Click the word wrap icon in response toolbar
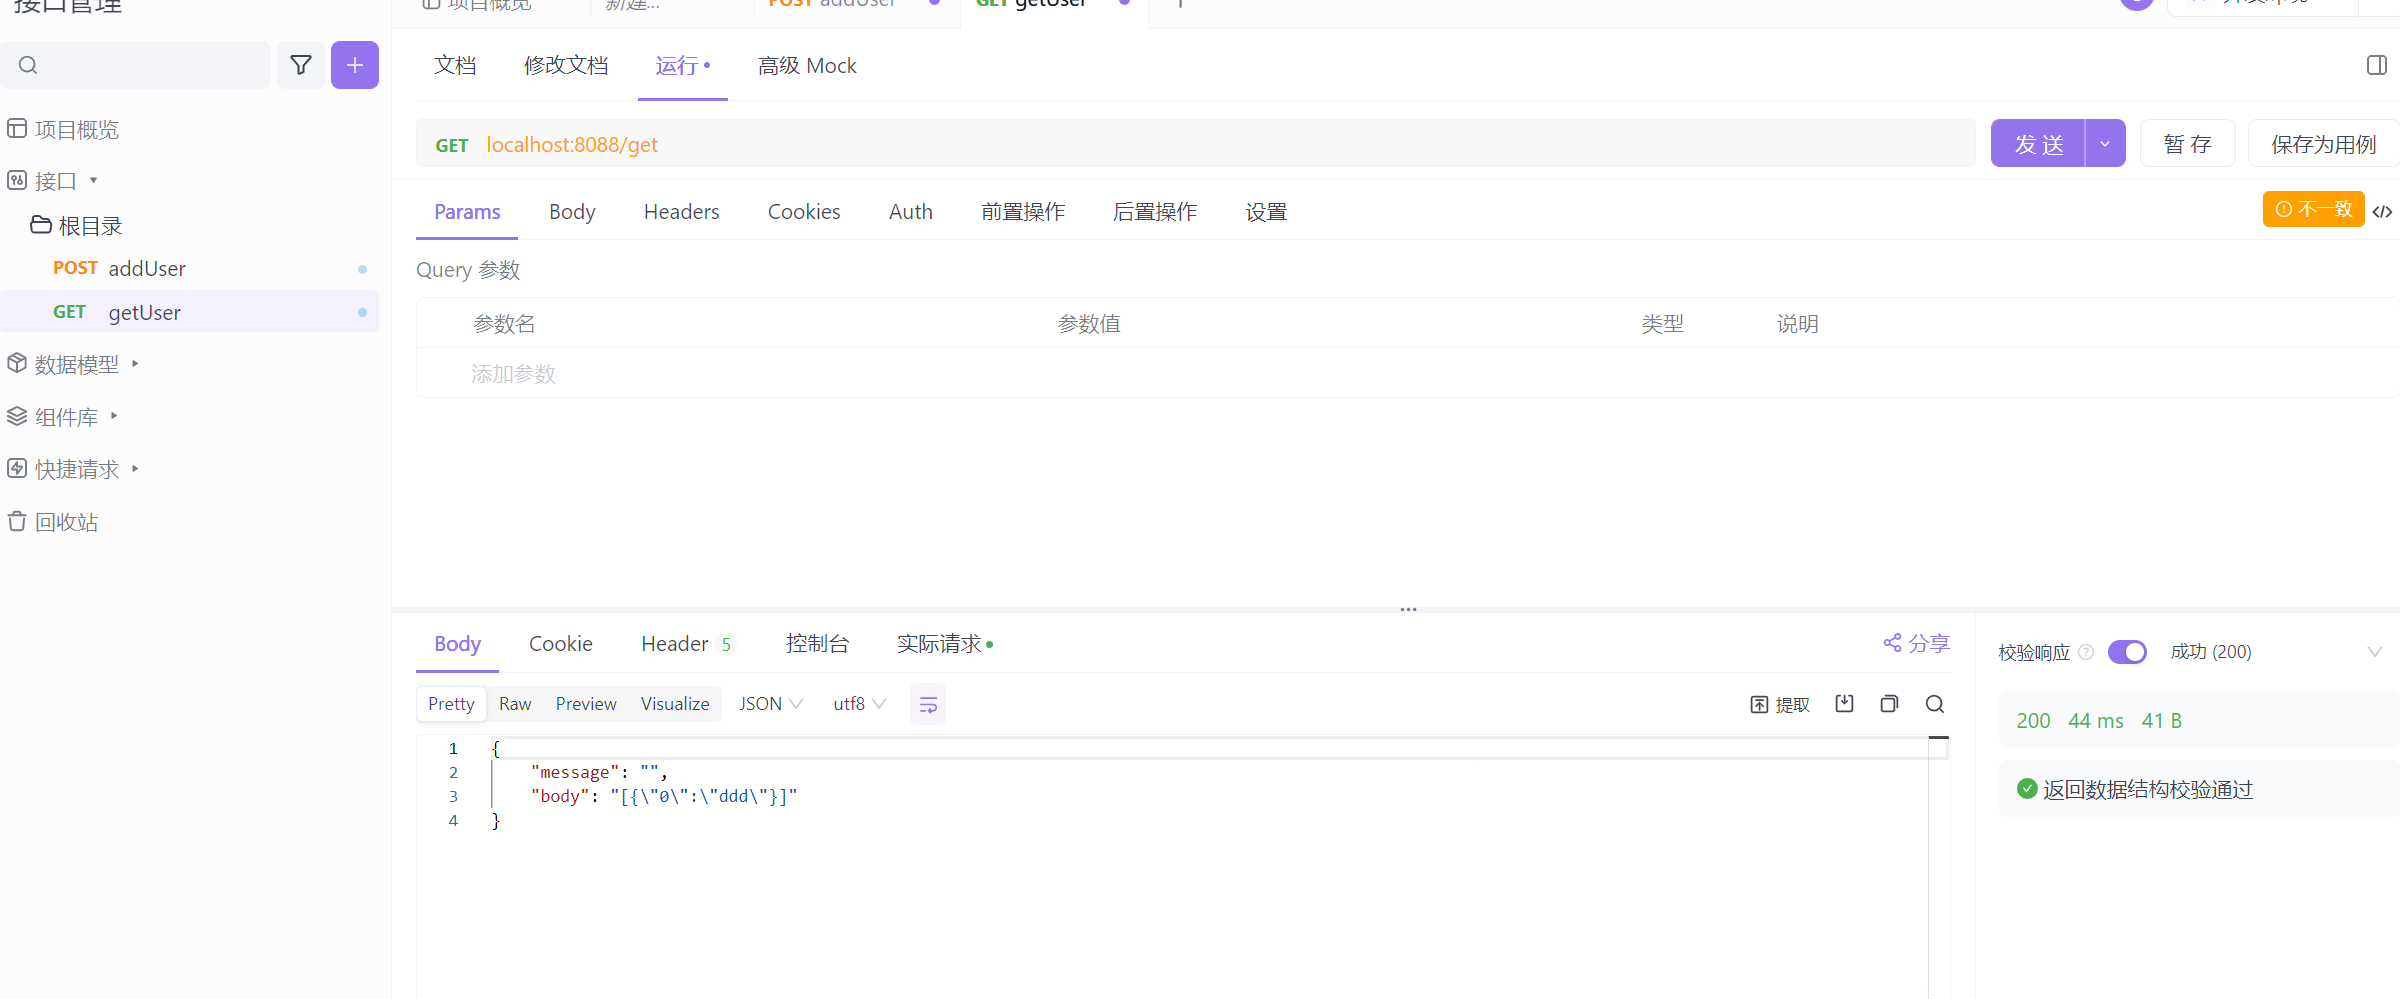The image size is (2400, 999). pyautogui.click(x=928, y=705)
